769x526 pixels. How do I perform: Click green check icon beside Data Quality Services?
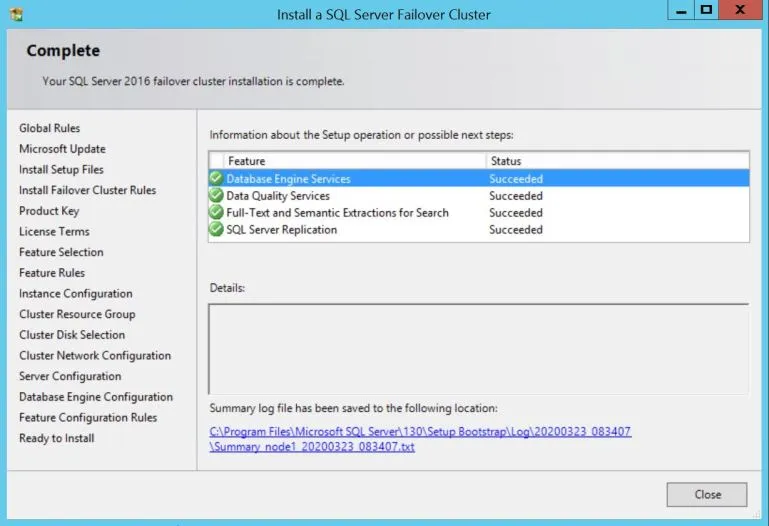click(216, 195)
